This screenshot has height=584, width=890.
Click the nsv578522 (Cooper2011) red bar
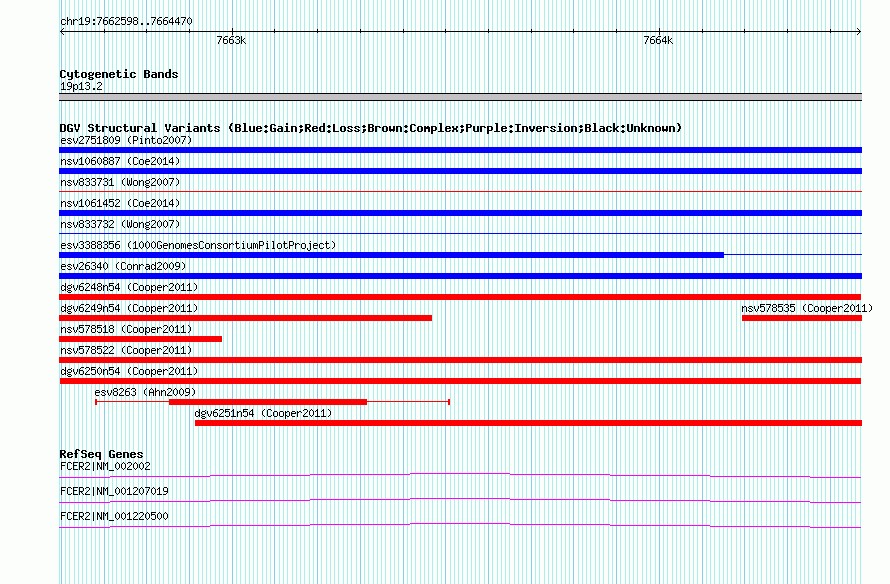click(460, 360)
